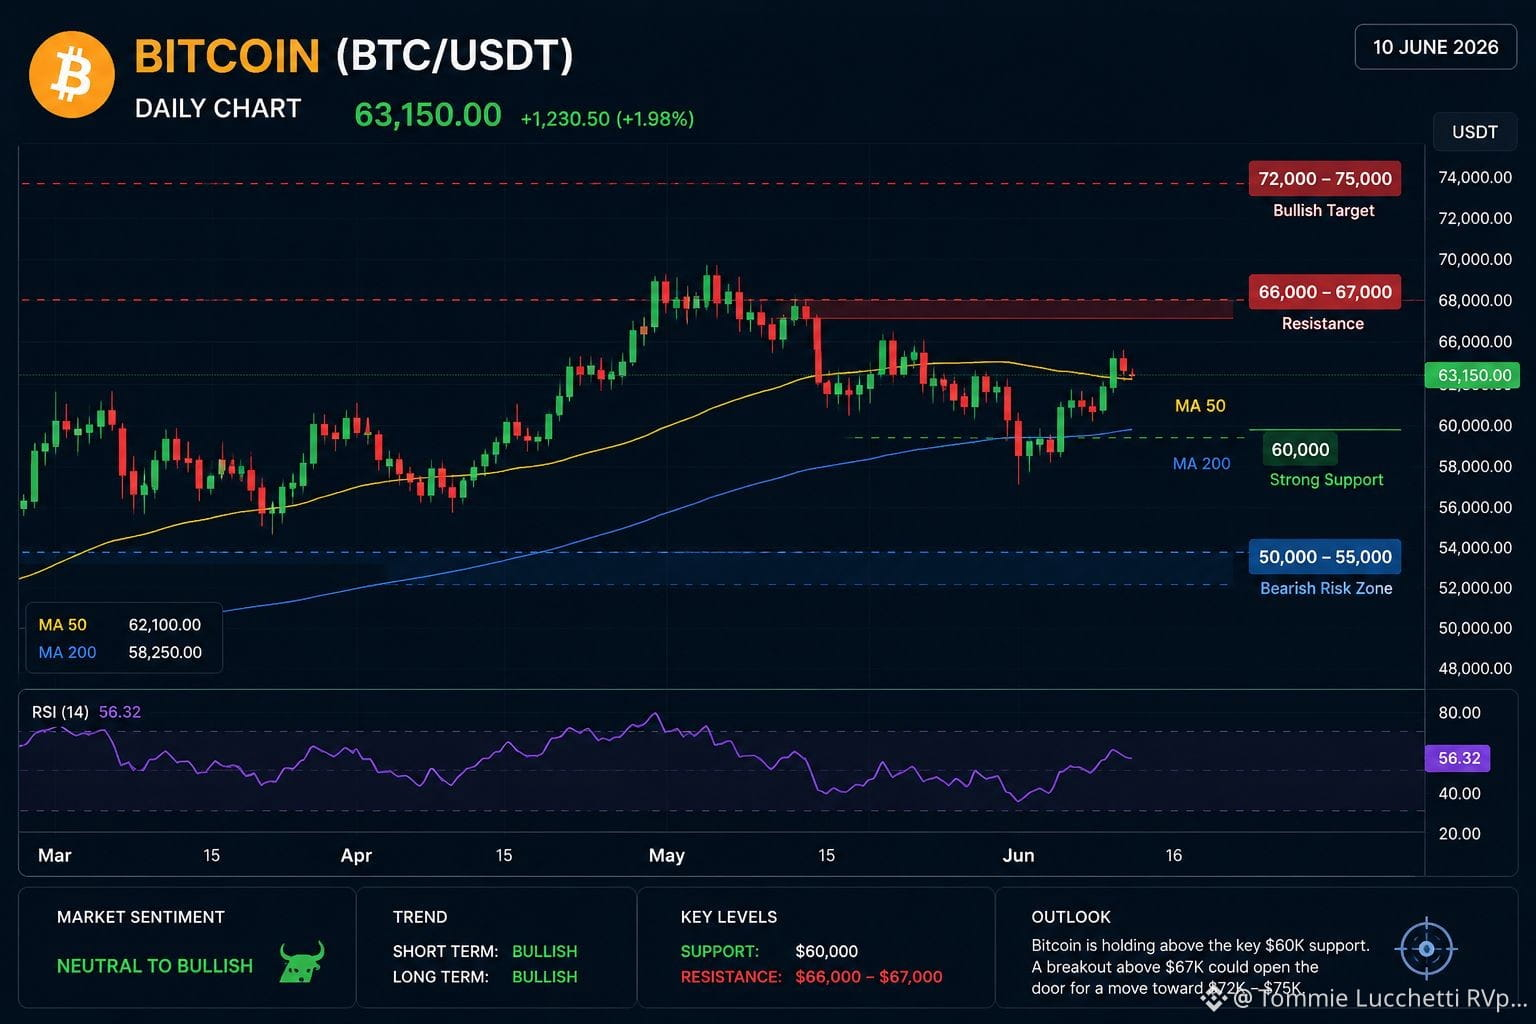
Task: Click the May label on the time axis
Action: (666, 855)
